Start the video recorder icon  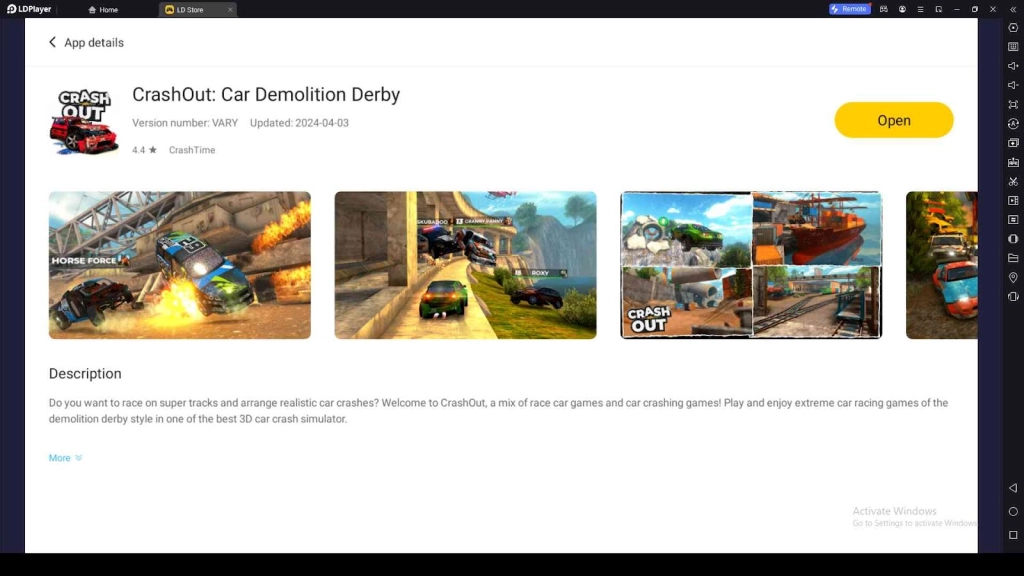click(x=1013, y=200)
